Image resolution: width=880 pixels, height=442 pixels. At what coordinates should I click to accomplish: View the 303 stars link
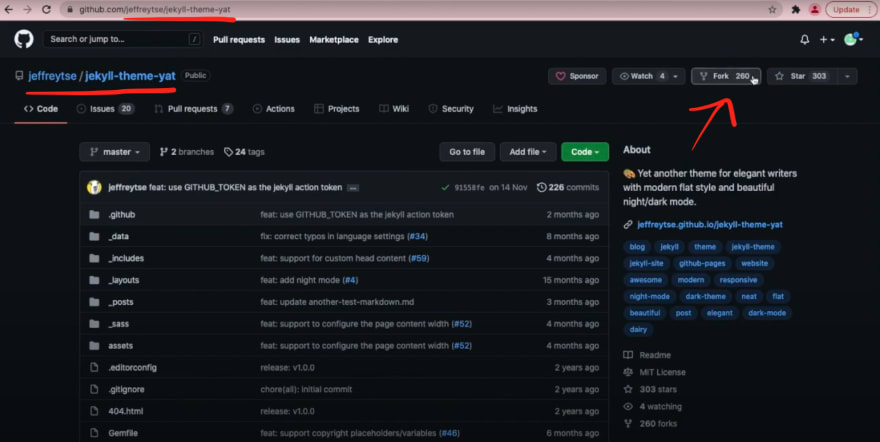(658, 390)
